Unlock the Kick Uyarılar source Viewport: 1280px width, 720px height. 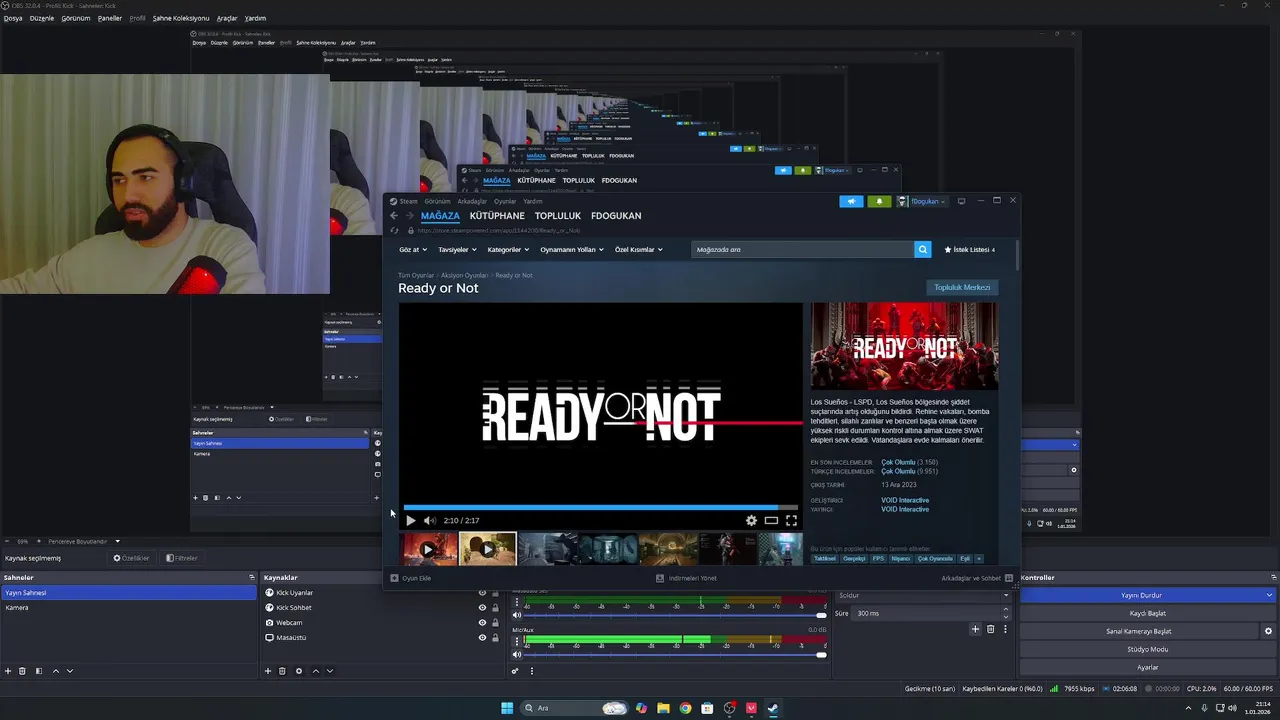495,593
